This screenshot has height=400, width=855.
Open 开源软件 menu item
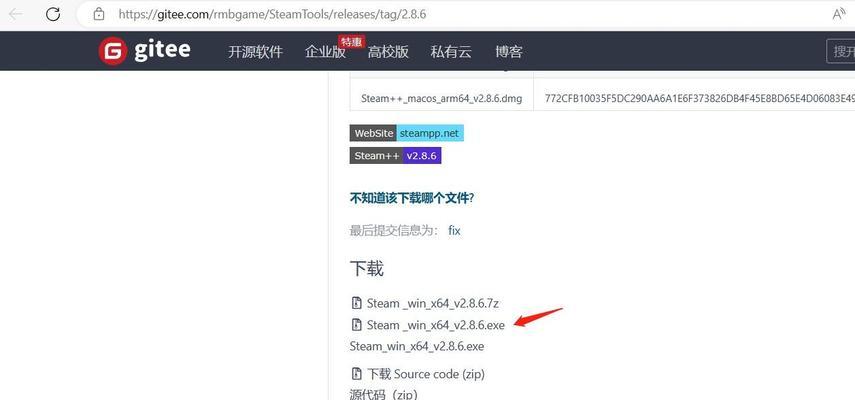coord(255,52)
